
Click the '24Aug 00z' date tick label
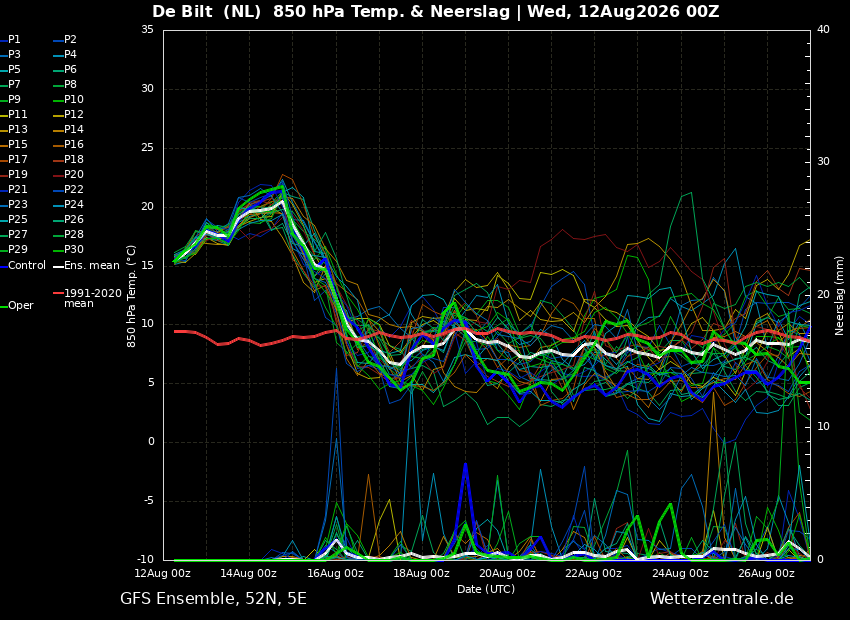point(680,573)
